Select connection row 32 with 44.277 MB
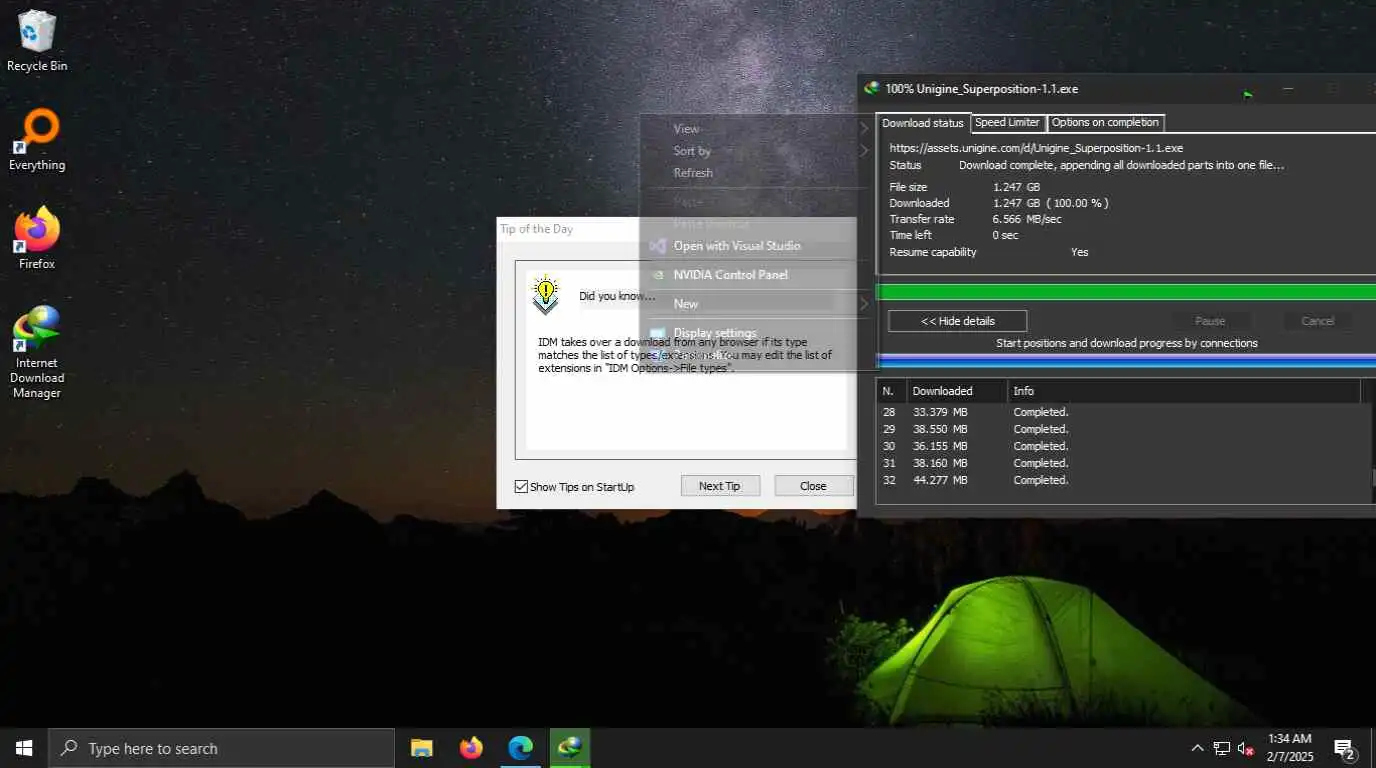This screenshot has height=768, width=1376. click(1119, 480)
